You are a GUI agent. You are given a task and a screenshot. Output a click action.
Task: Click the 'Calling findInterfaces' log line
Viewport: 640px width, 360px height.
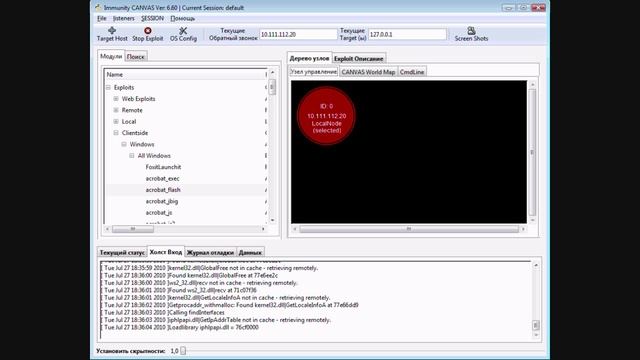[163, 312]
